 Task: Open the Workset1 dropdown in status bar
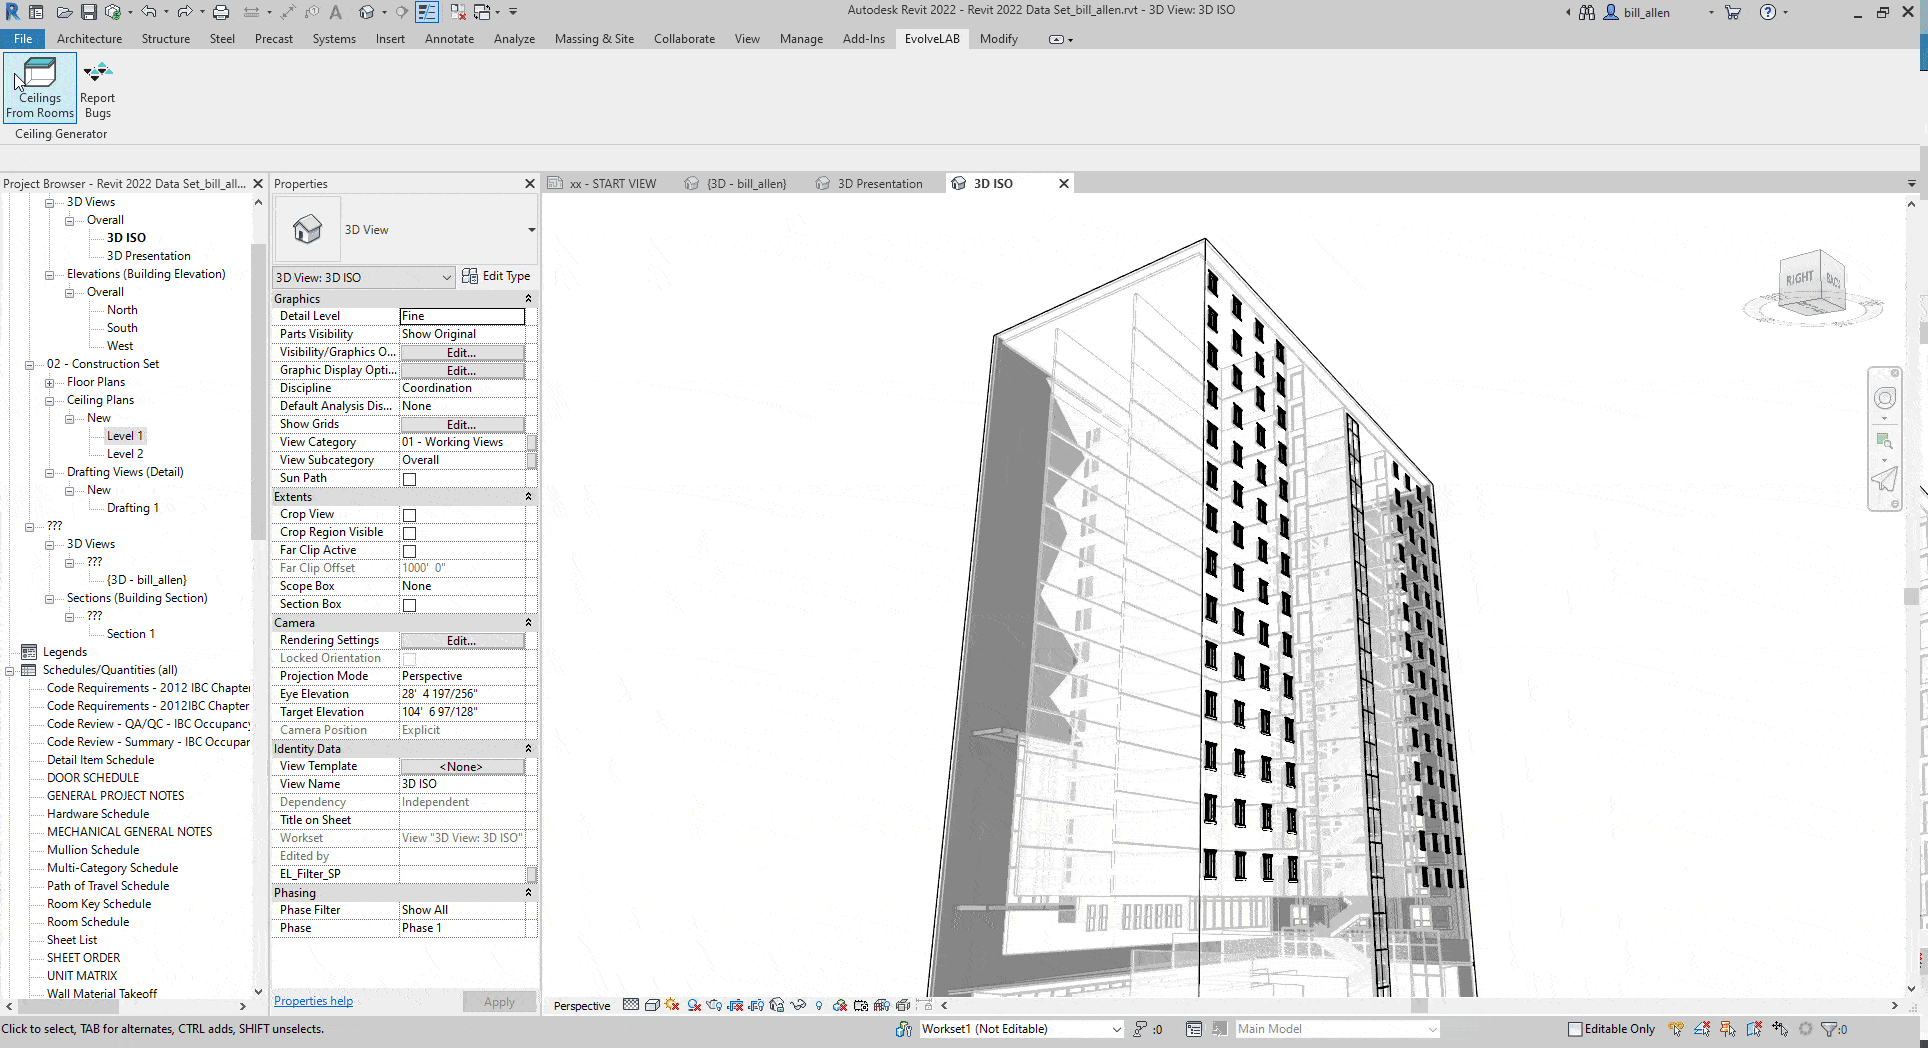pyautogui.click(x=1116, y=1029)
